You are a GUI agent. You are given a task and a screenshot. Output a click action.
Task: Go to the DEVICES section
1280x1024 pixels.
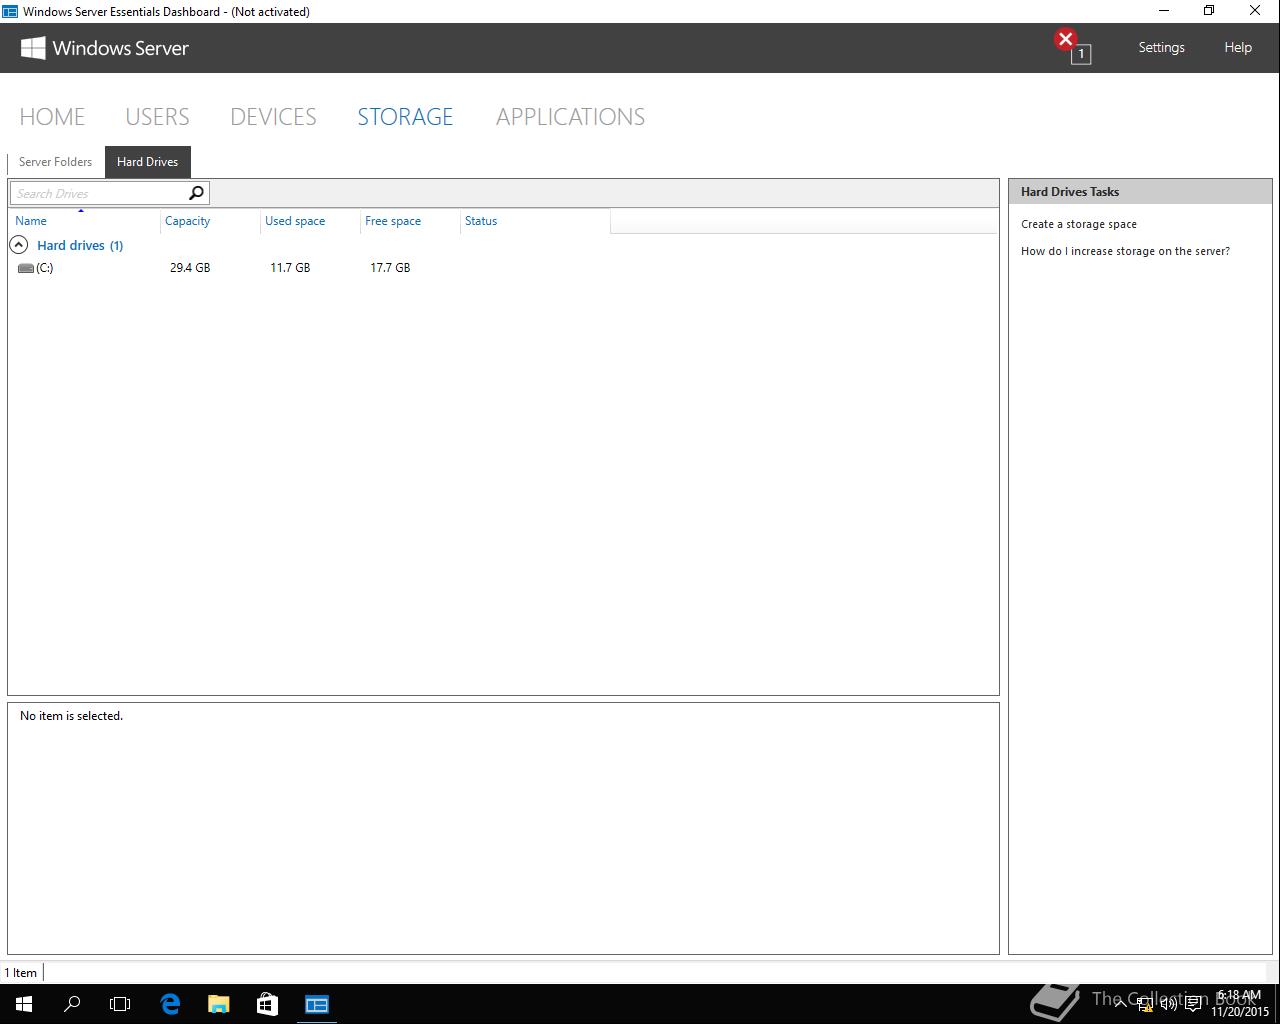(273, 117)
